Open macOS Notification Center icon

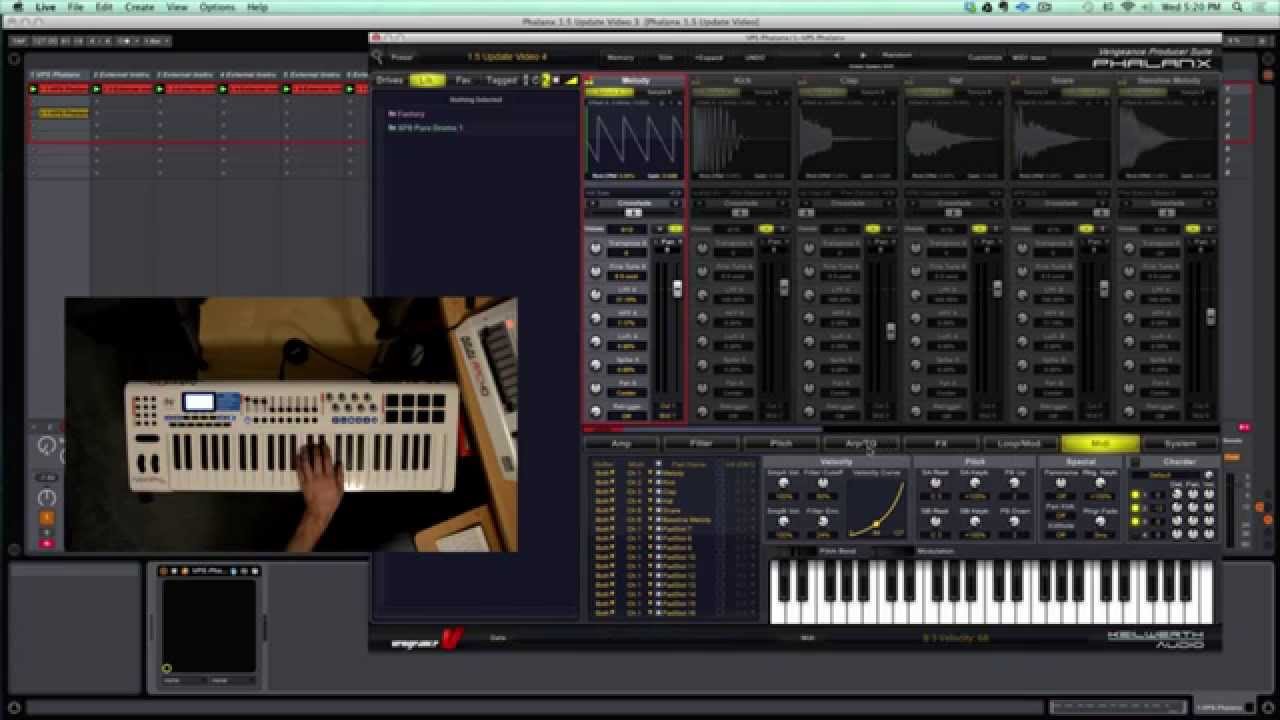coord(1262,7)
